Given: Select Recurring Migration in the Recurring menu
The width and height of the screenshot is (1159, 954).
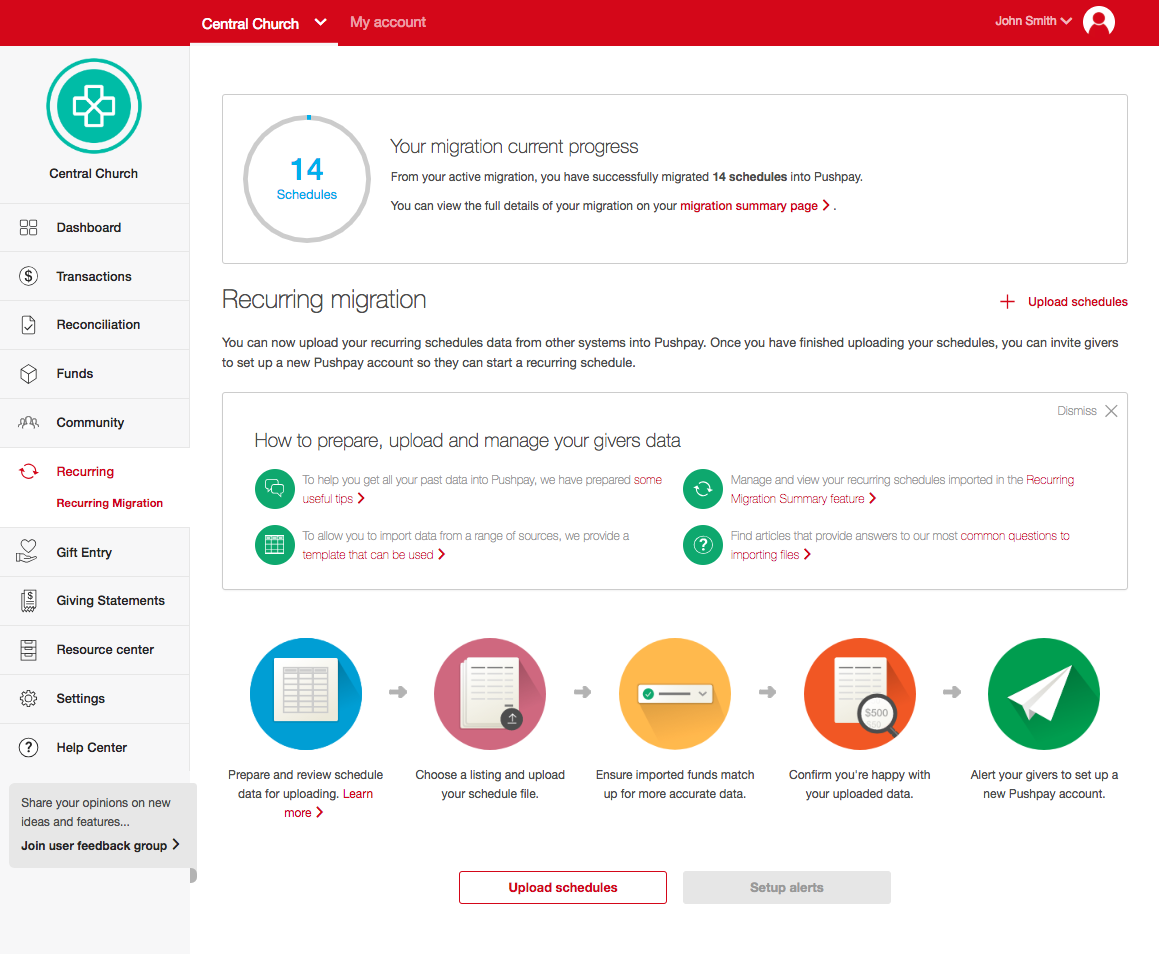Looking at the screenshot, I should pos(109,502).
